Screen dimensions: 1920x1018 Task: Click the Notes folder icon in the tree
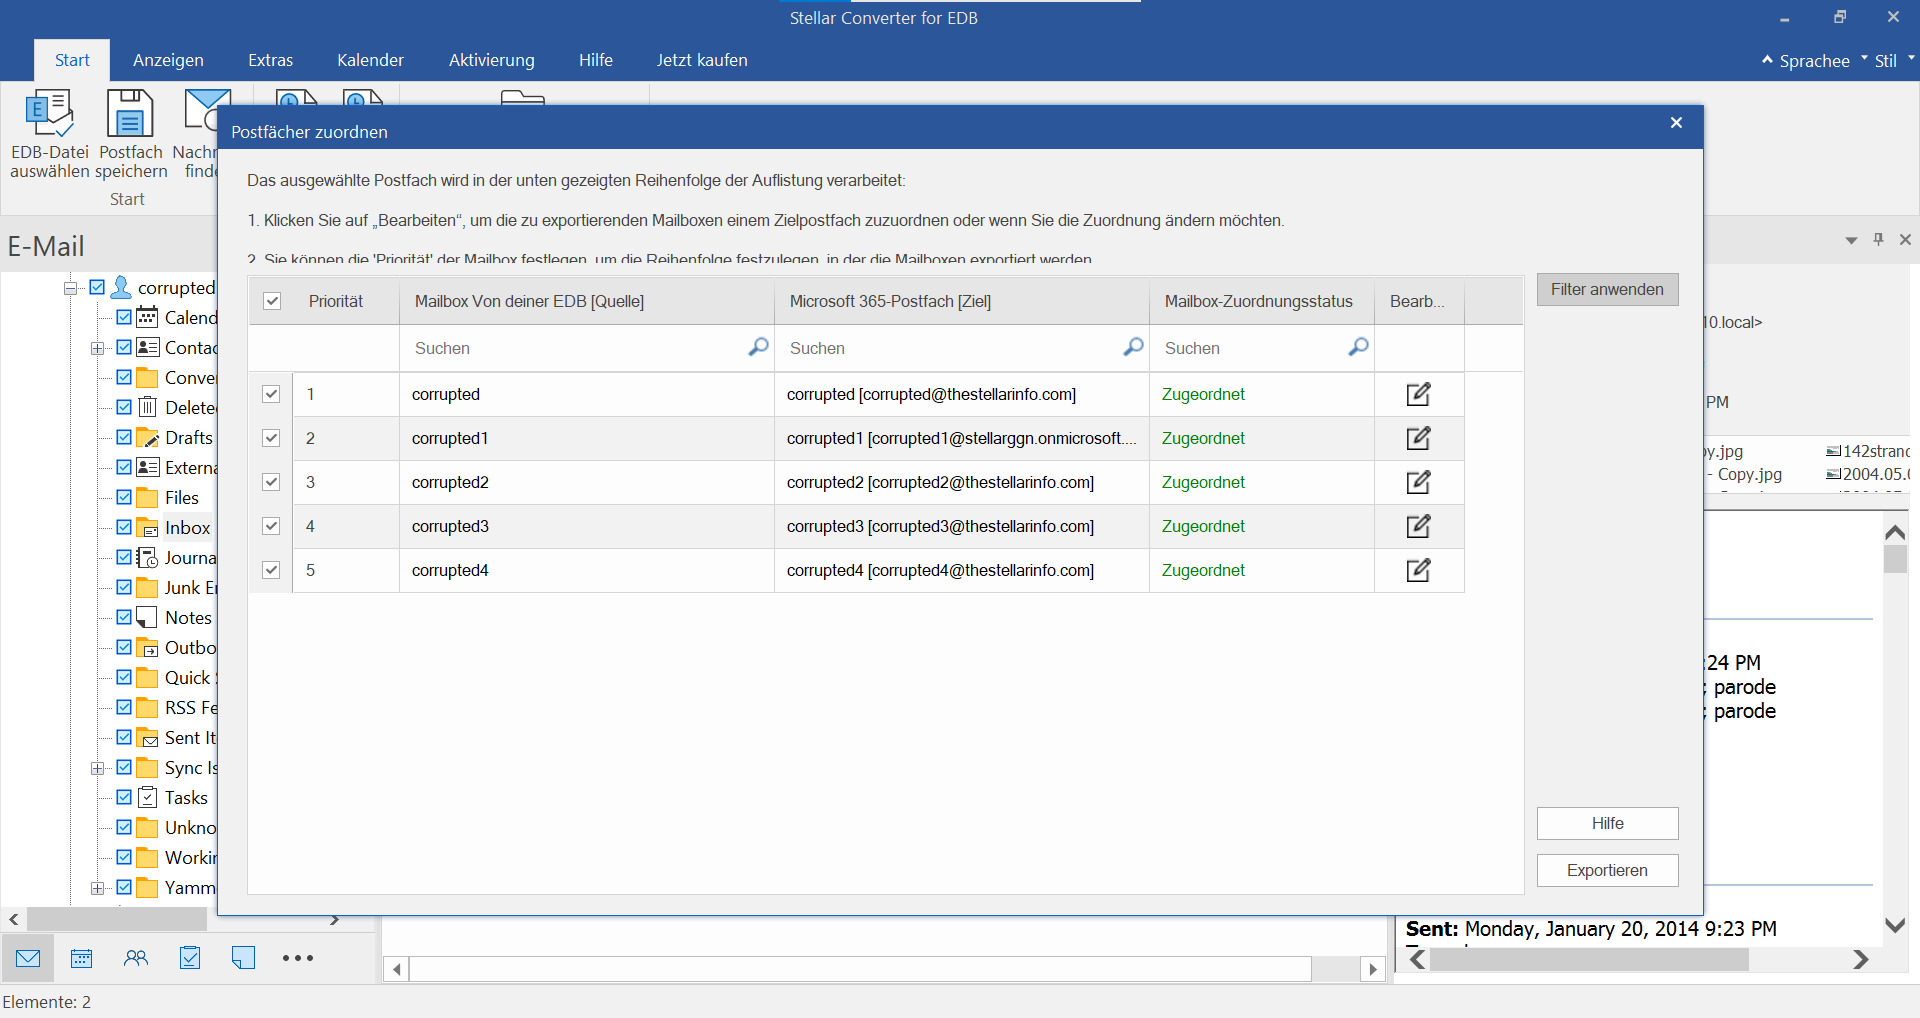(148, 618)
